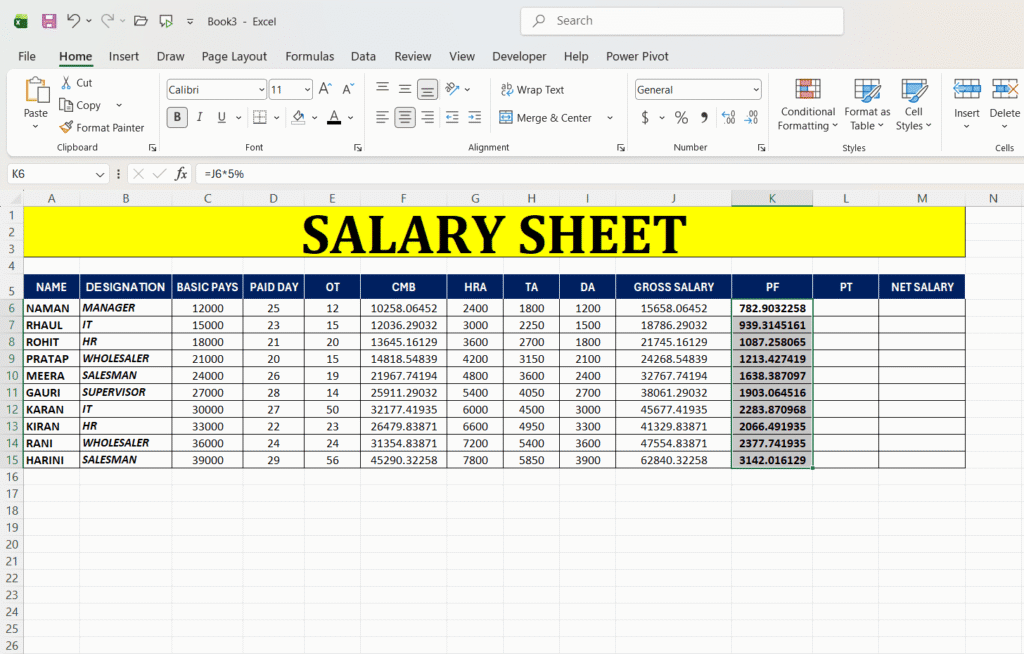Click the Redo arrow icon
1024x654 pixels.
coord(107,21)
